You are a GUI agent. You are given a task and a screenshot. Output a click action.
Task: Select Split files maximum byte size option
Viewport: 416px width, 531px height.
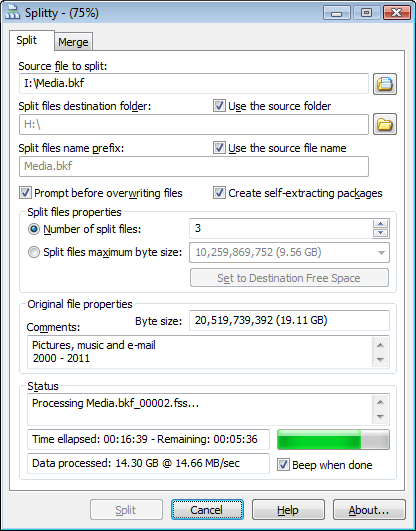tap(34, 252)
